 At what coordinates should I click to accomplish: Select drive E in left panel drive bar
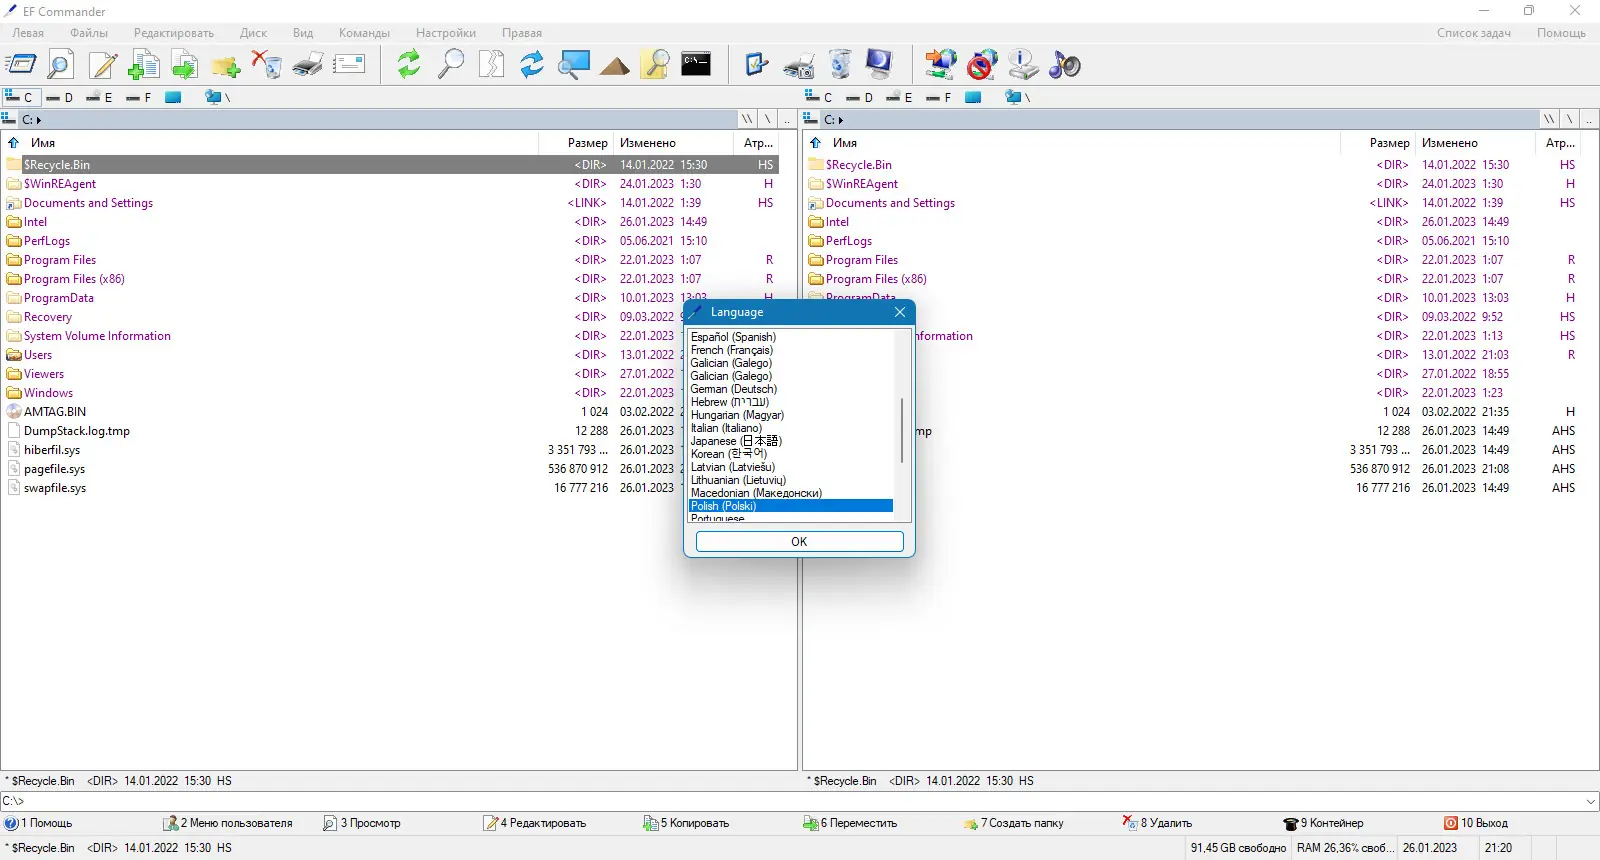coord(99,97)
